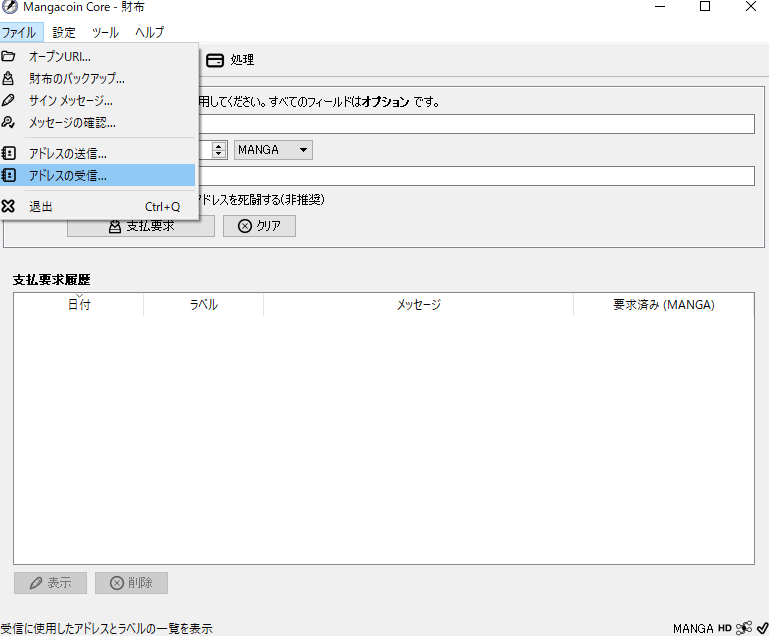
Task: Click the verify icon beside メッセージの確認
Action: click(8, 122)
